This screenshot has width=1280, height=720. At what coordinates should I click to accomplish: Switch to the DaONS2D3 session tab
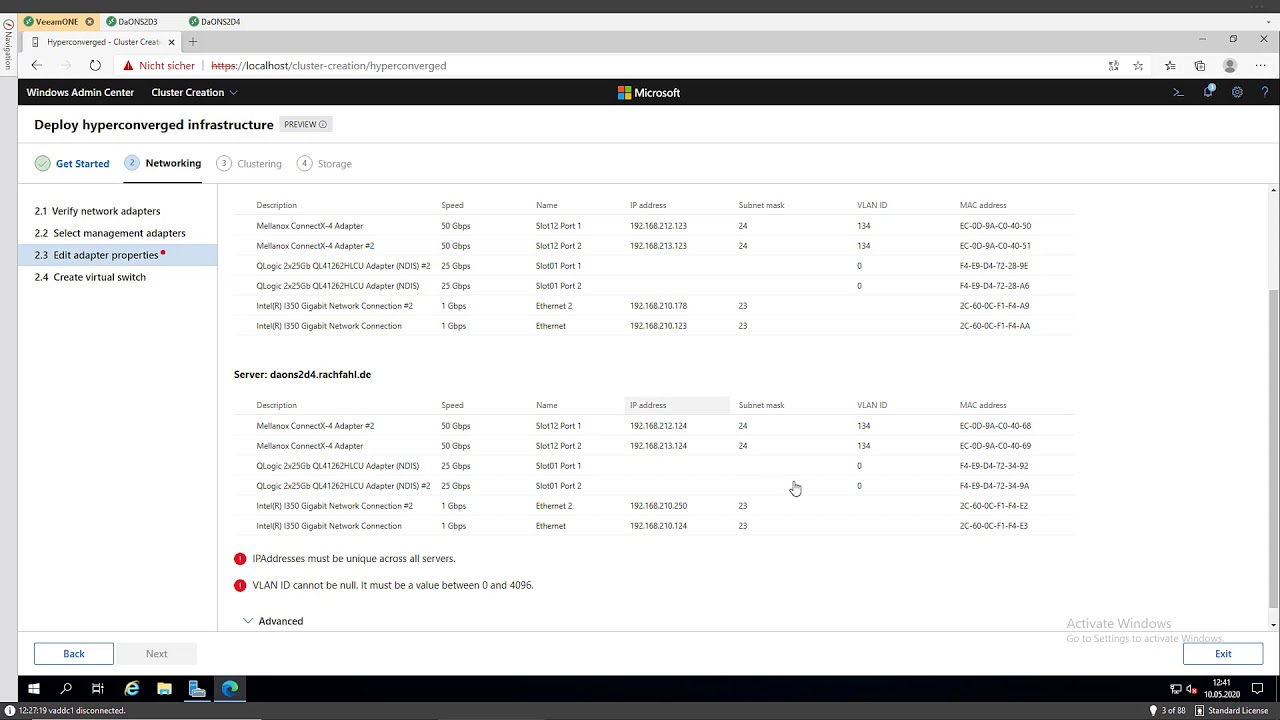pos(131,21)
